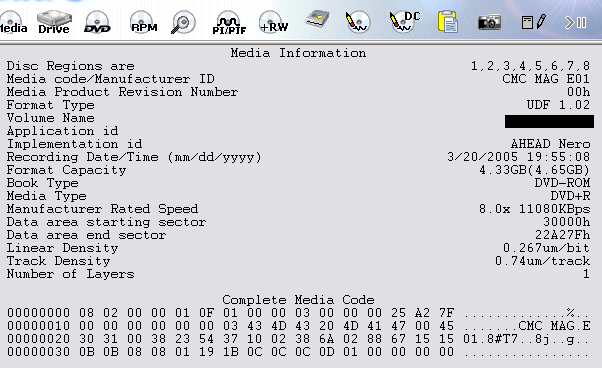Click the 'Track Density' label
Screen dimensions: 602x368
[58, 261]
